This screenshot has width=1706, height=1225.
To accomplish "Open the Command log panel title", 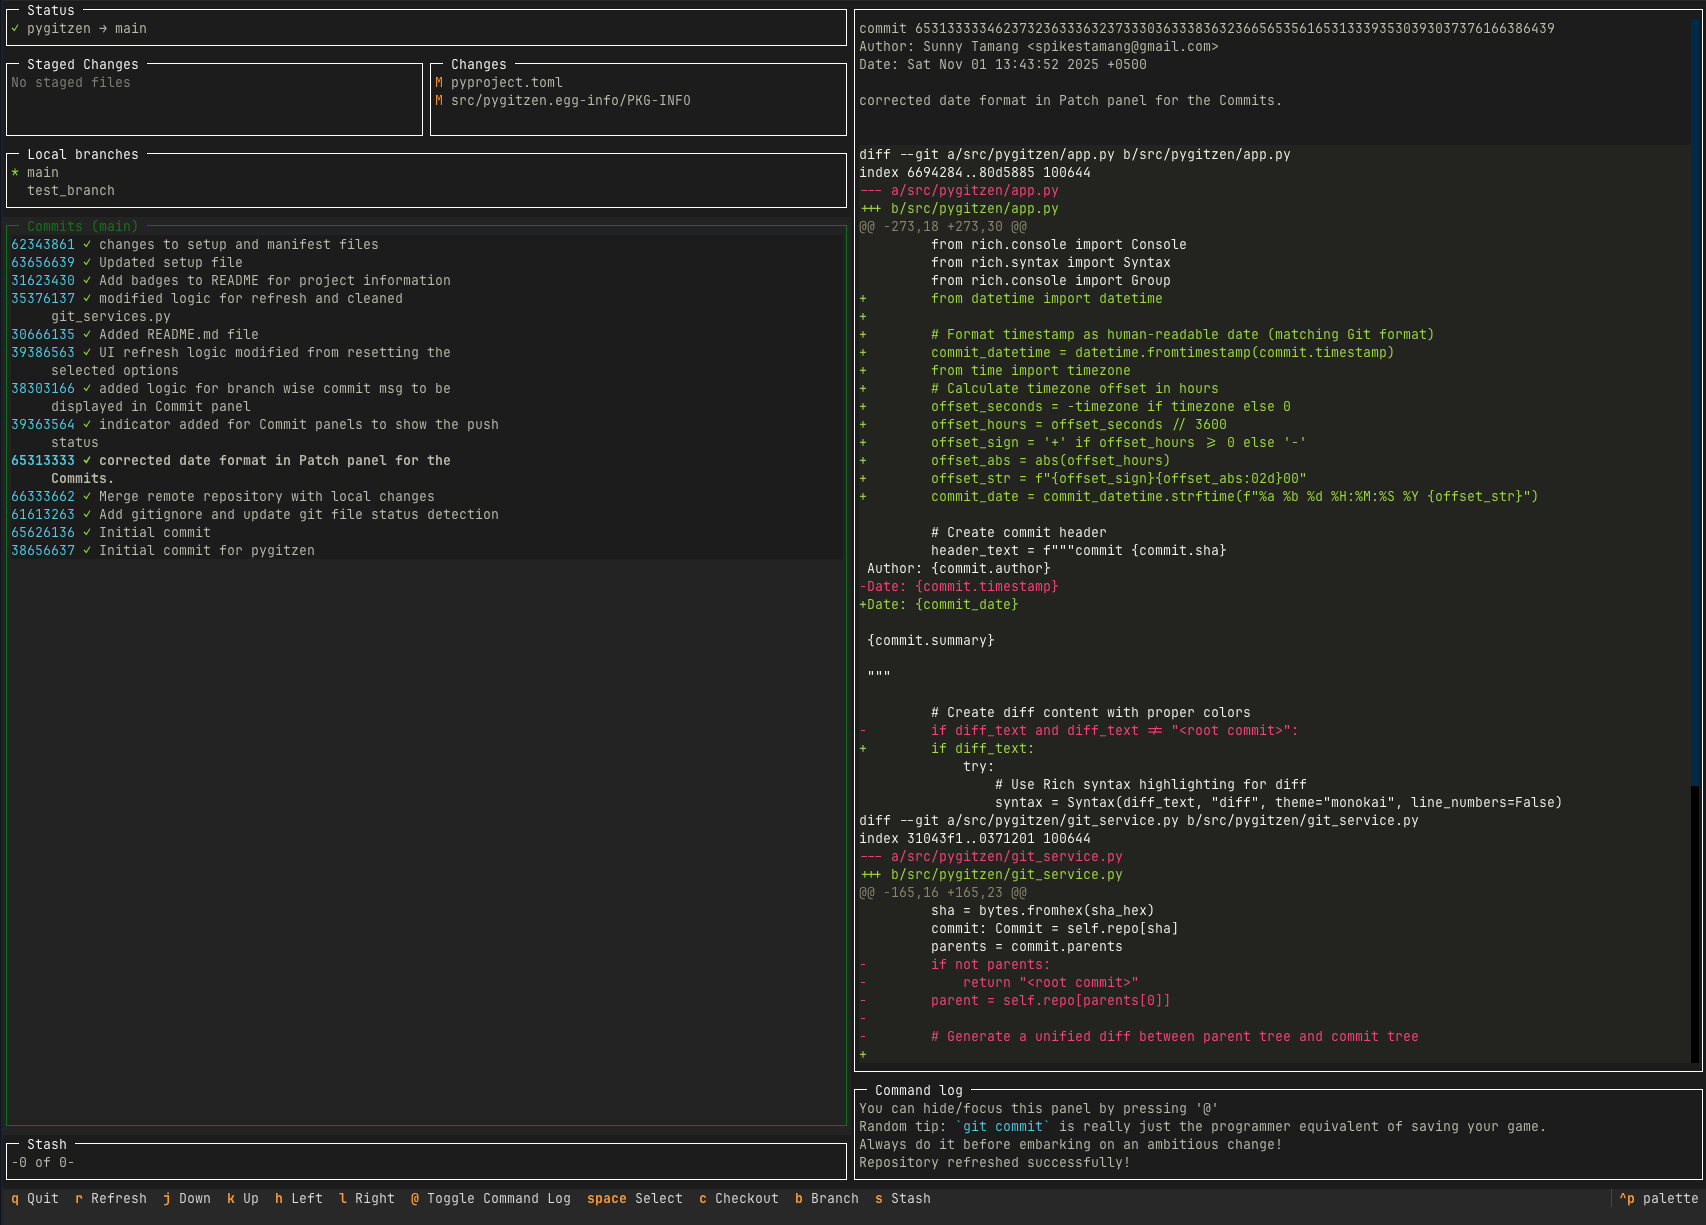I will point(917,1090).
